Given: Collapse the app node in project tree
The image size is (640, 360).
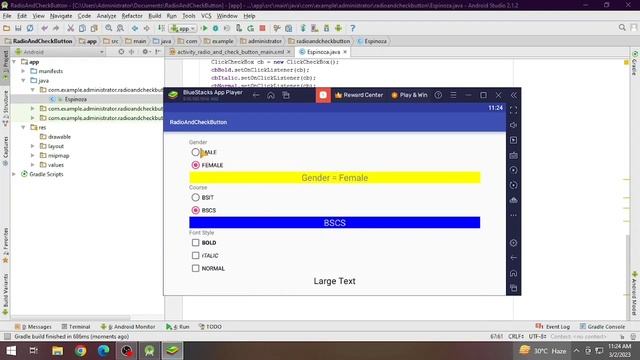Looking at the screenshot, I should (14, 62).
